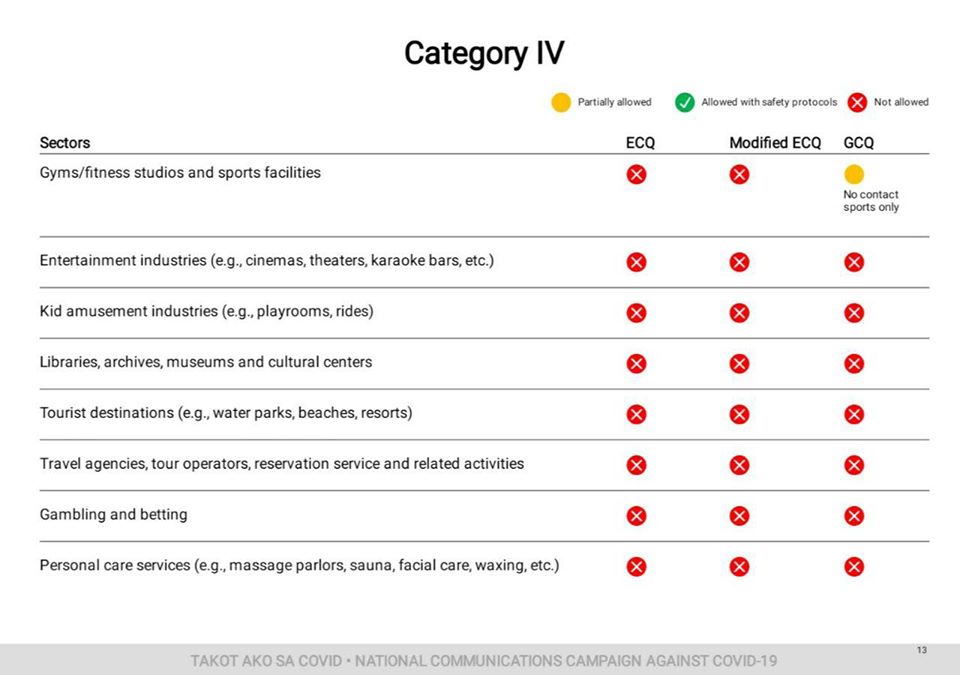Click the Gambling and betting ECQ X icon

coord(636,516)
